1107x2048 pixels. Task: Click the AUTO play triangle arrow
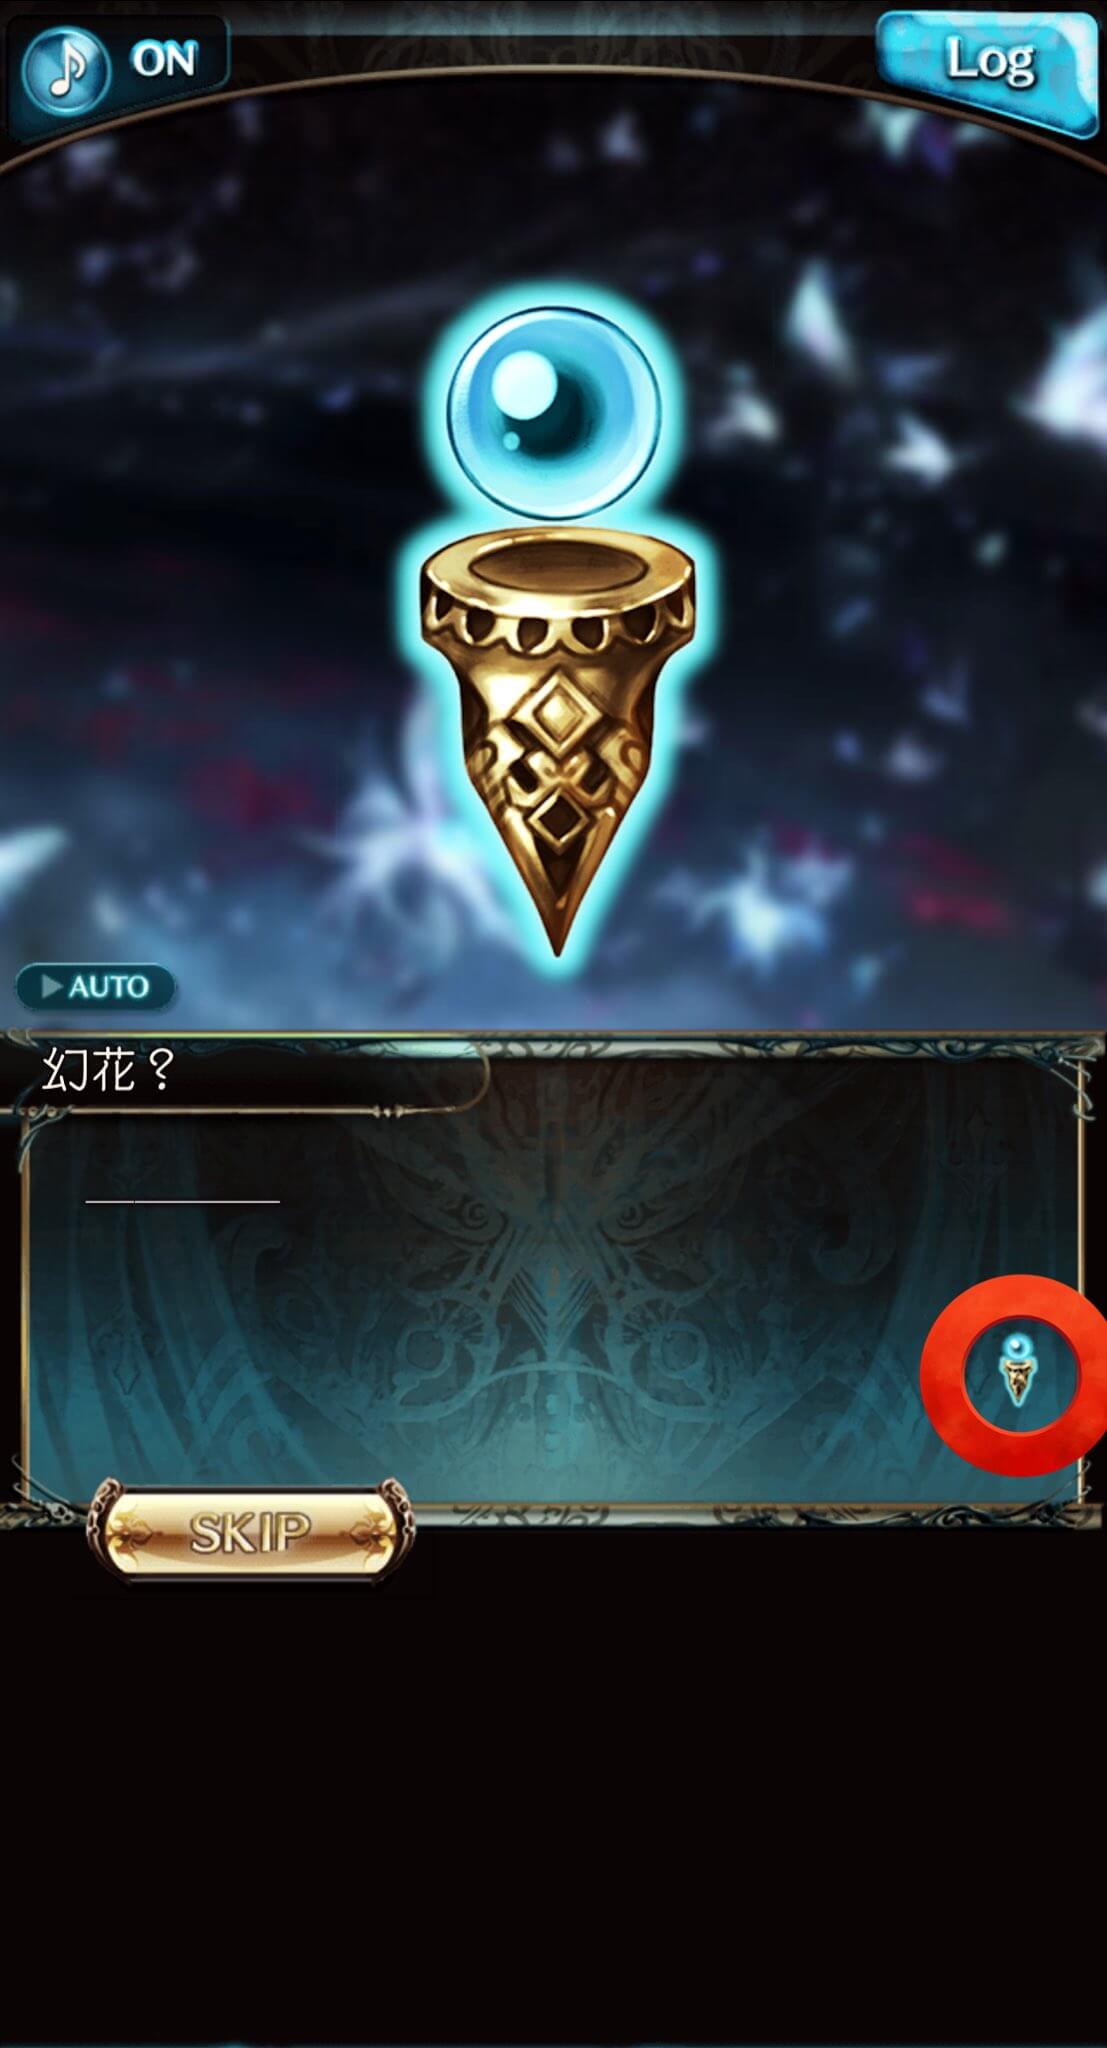(x=51, y=987)
